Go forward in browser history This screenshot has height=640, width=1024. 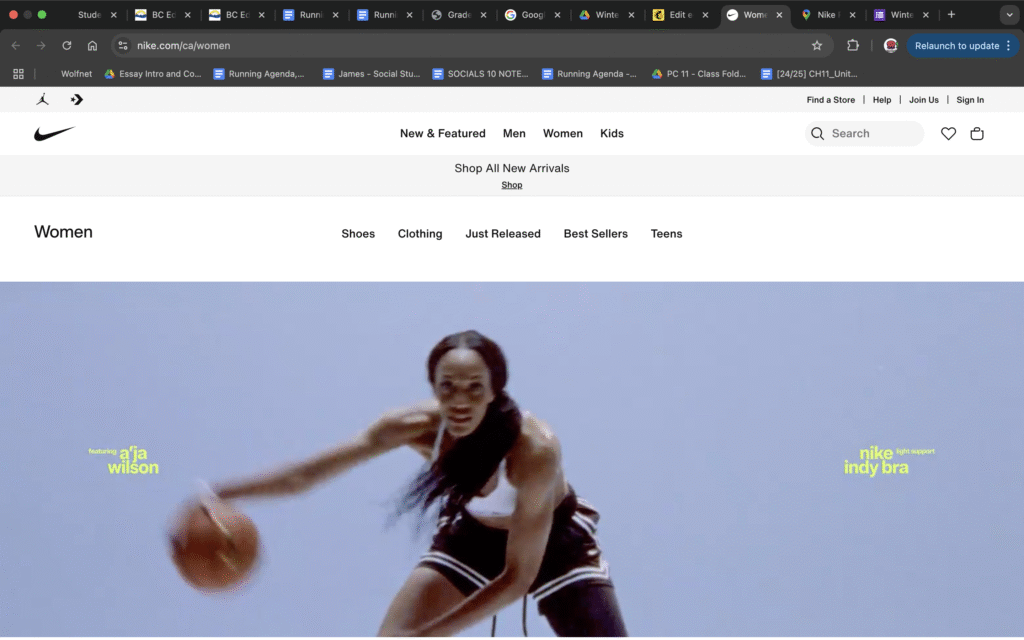[41, 45]
